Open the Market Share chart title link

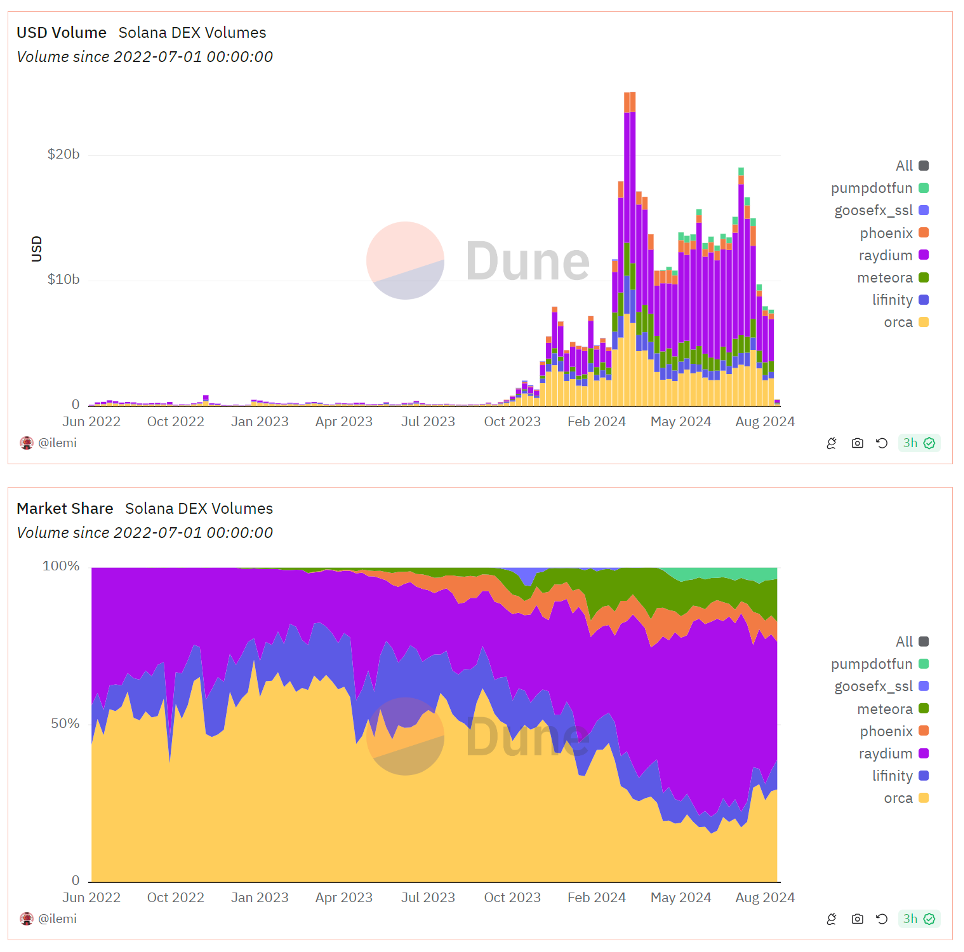coord(64,509)
